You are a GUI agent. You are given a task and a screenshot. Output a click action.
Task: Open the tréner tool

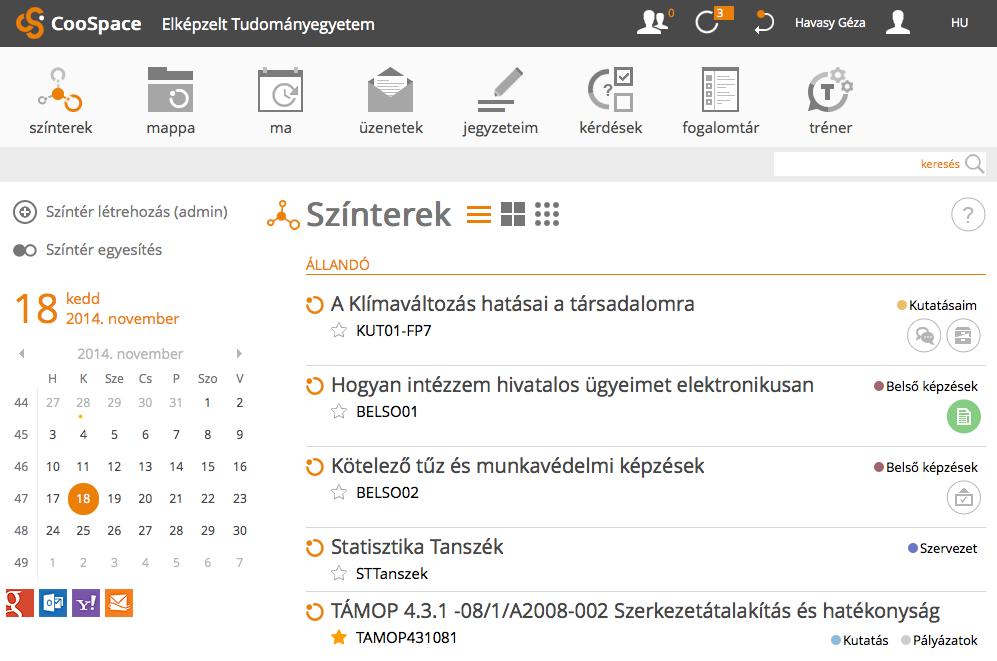click(830, 101)
